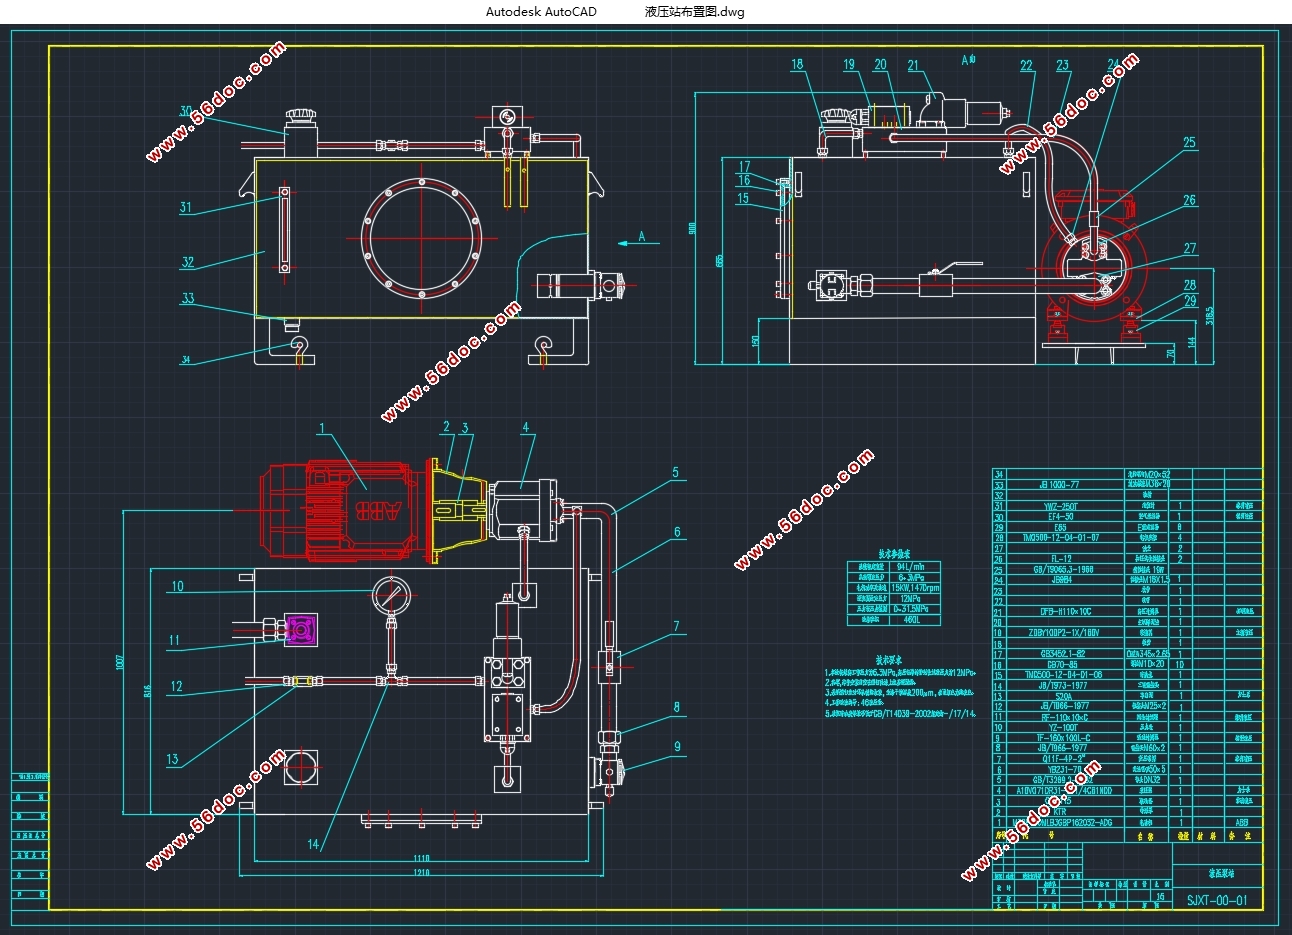Click callout number 32 in the front view
This screenshot has height=935, width=1292.
point(188,263)
